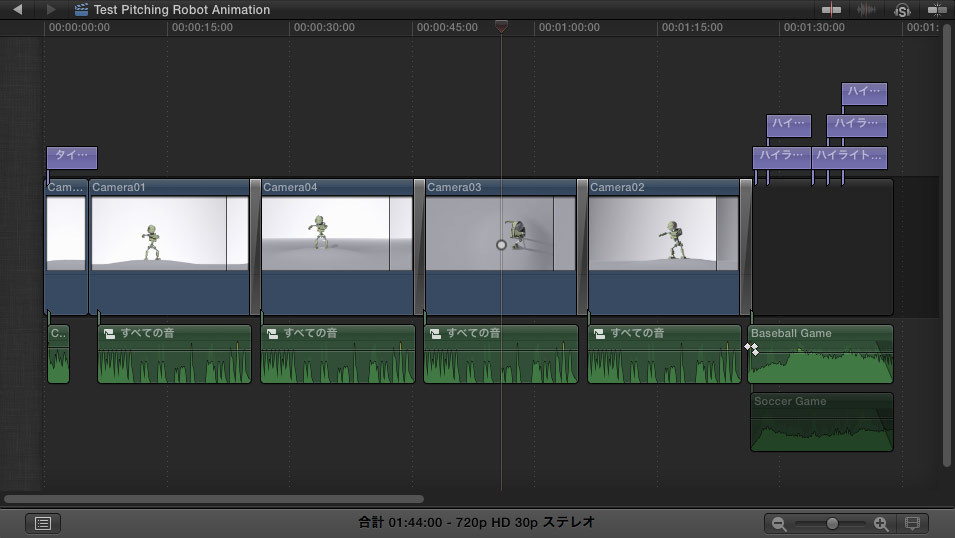955x538 pixels.
Task: Select transition between Camera03 and Camera02
Action: pos(582,247)
